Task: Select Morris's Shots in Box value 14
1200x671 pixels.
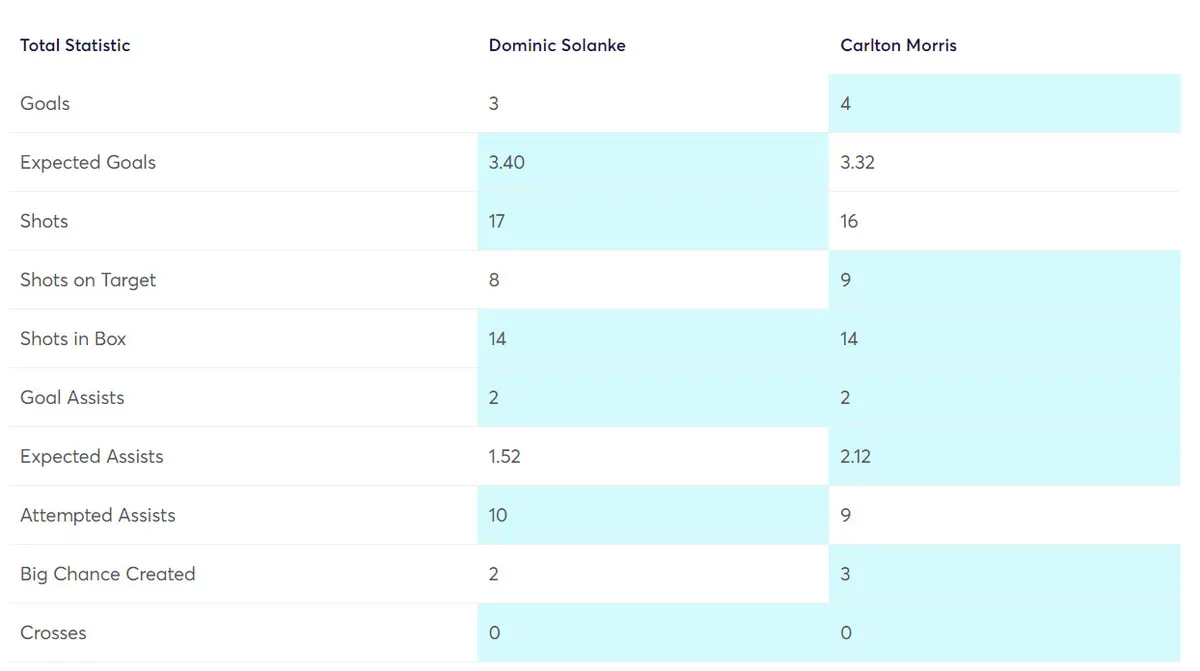Action: [849, 339]
